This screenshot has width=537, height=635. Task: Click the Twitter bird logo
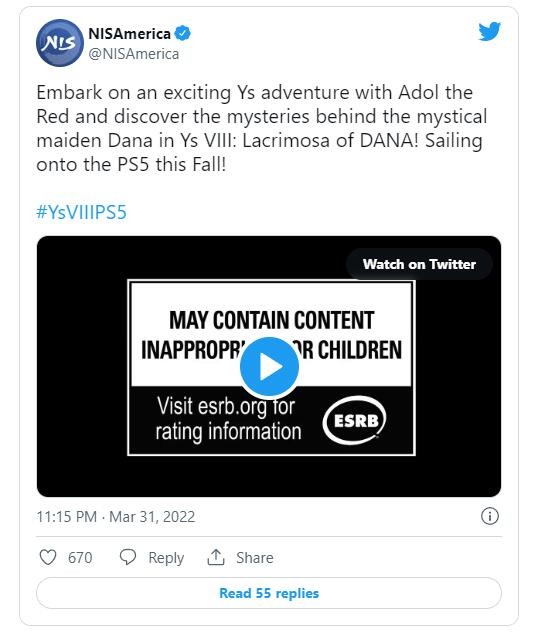(489, 32)
